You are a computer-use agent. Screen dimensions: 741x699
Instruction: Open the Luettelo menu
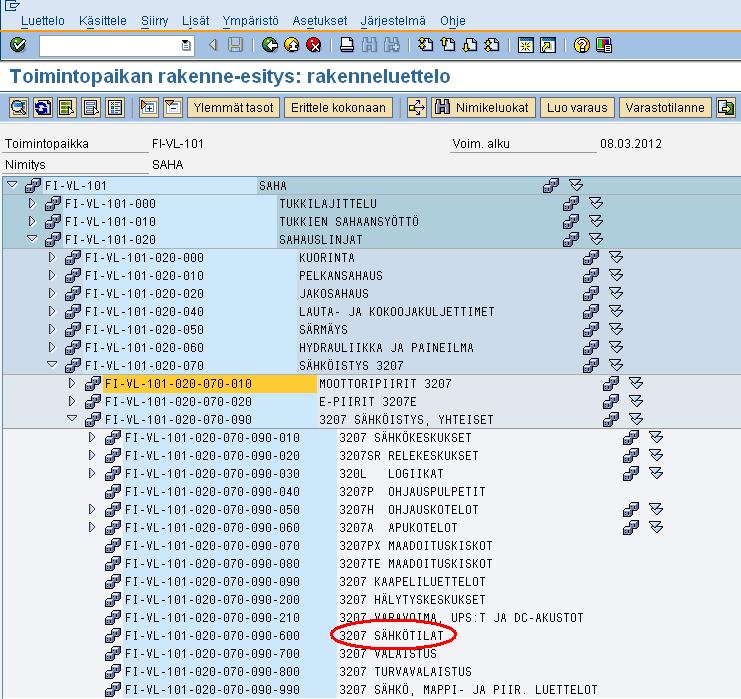tap(43, 21)
